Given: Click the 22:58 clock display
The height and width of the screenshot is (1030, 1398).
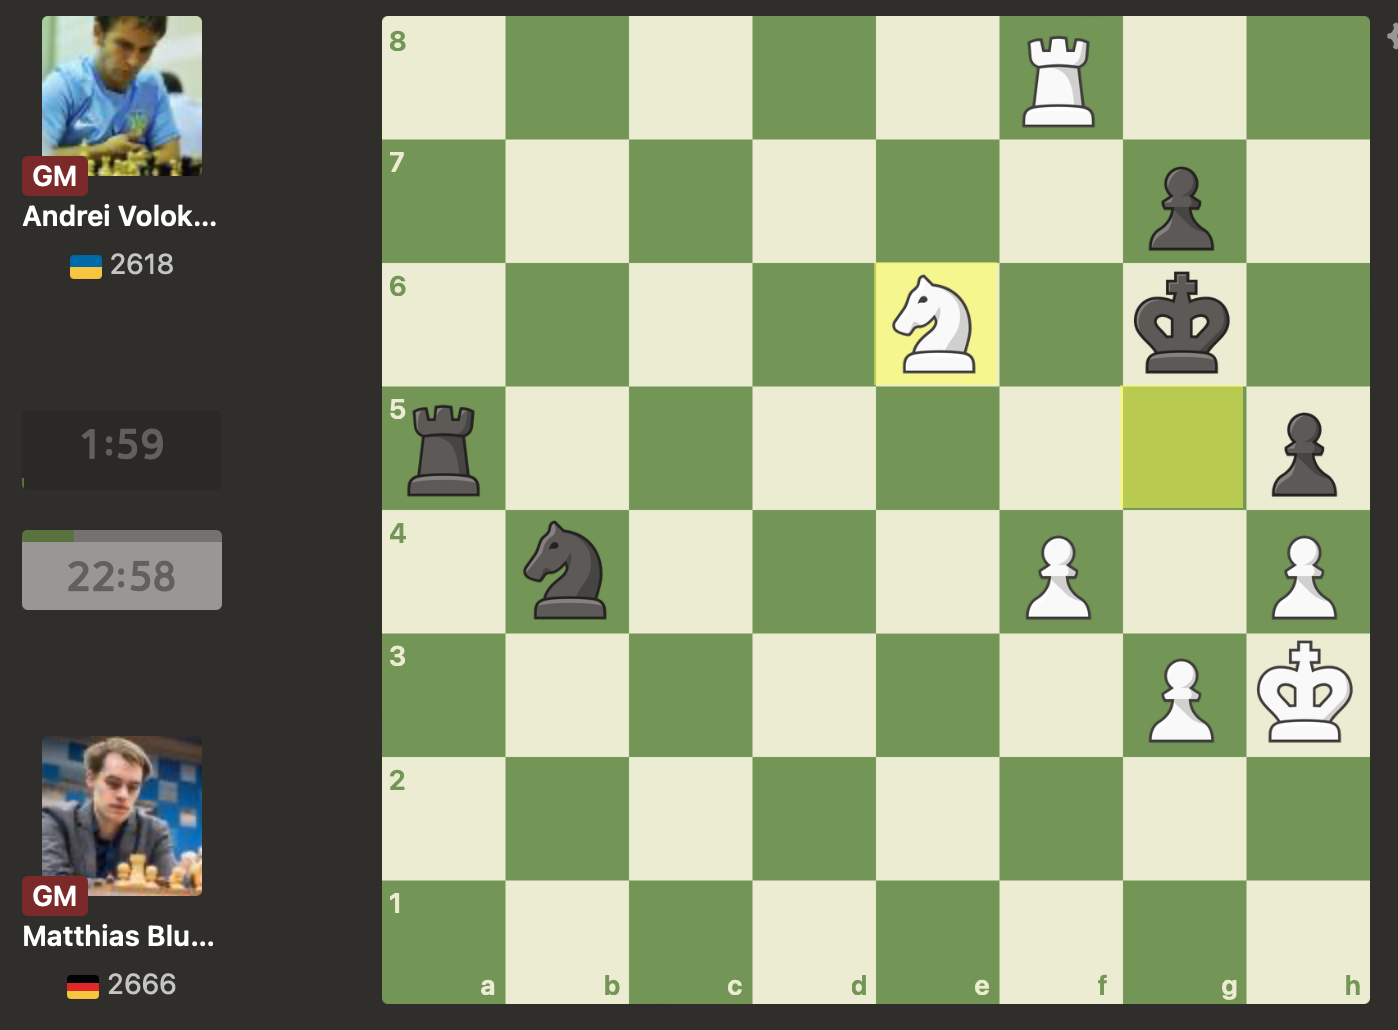Looking at the screenshot, I should point(122,570).
